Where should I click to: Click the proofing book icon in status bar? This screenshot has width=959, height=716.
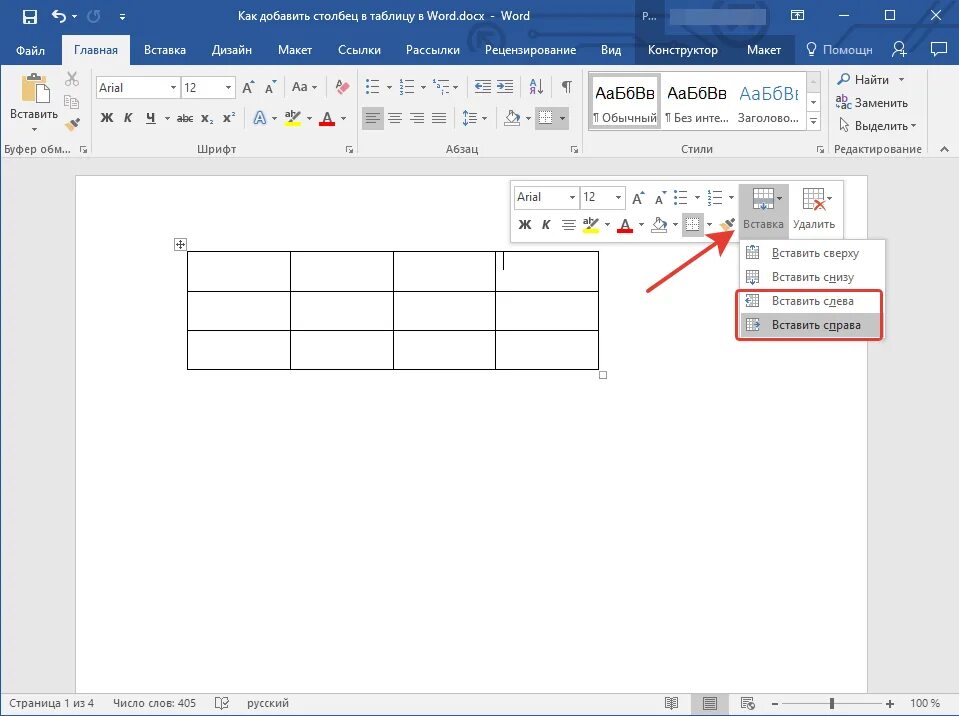coord(221,703)
